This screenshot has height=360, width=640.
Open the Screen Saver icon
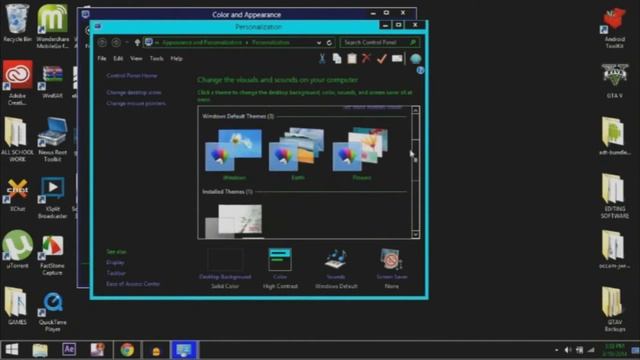pos(391,259)
